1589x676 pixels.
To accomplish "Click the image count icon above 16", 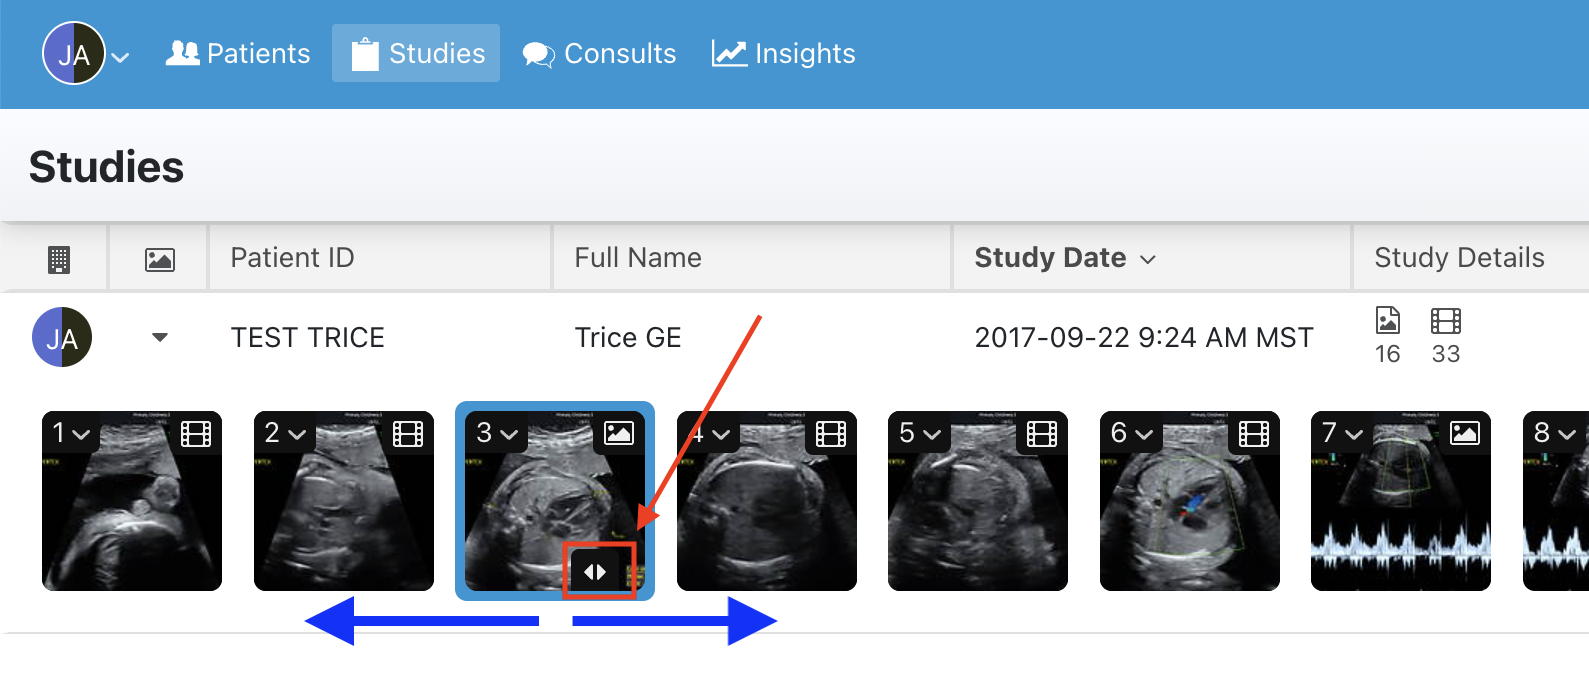I will 1388,320.
